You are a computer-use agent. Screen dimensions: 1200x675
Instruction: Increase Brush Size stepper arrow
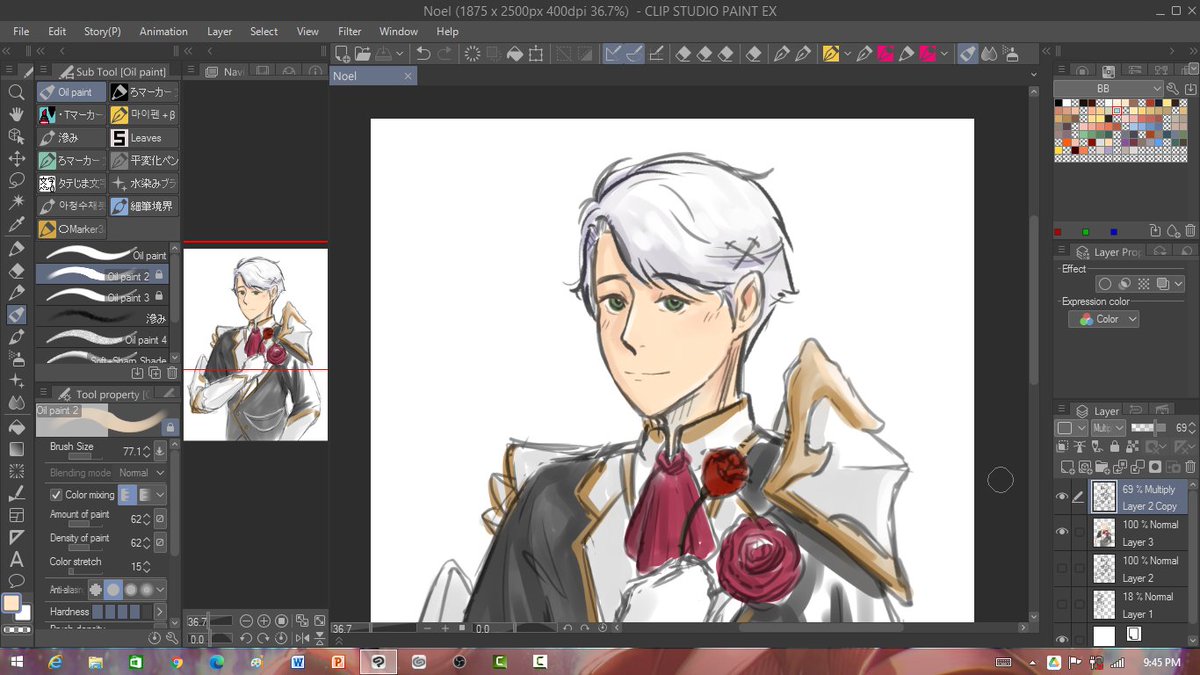[x=147, y=448]
